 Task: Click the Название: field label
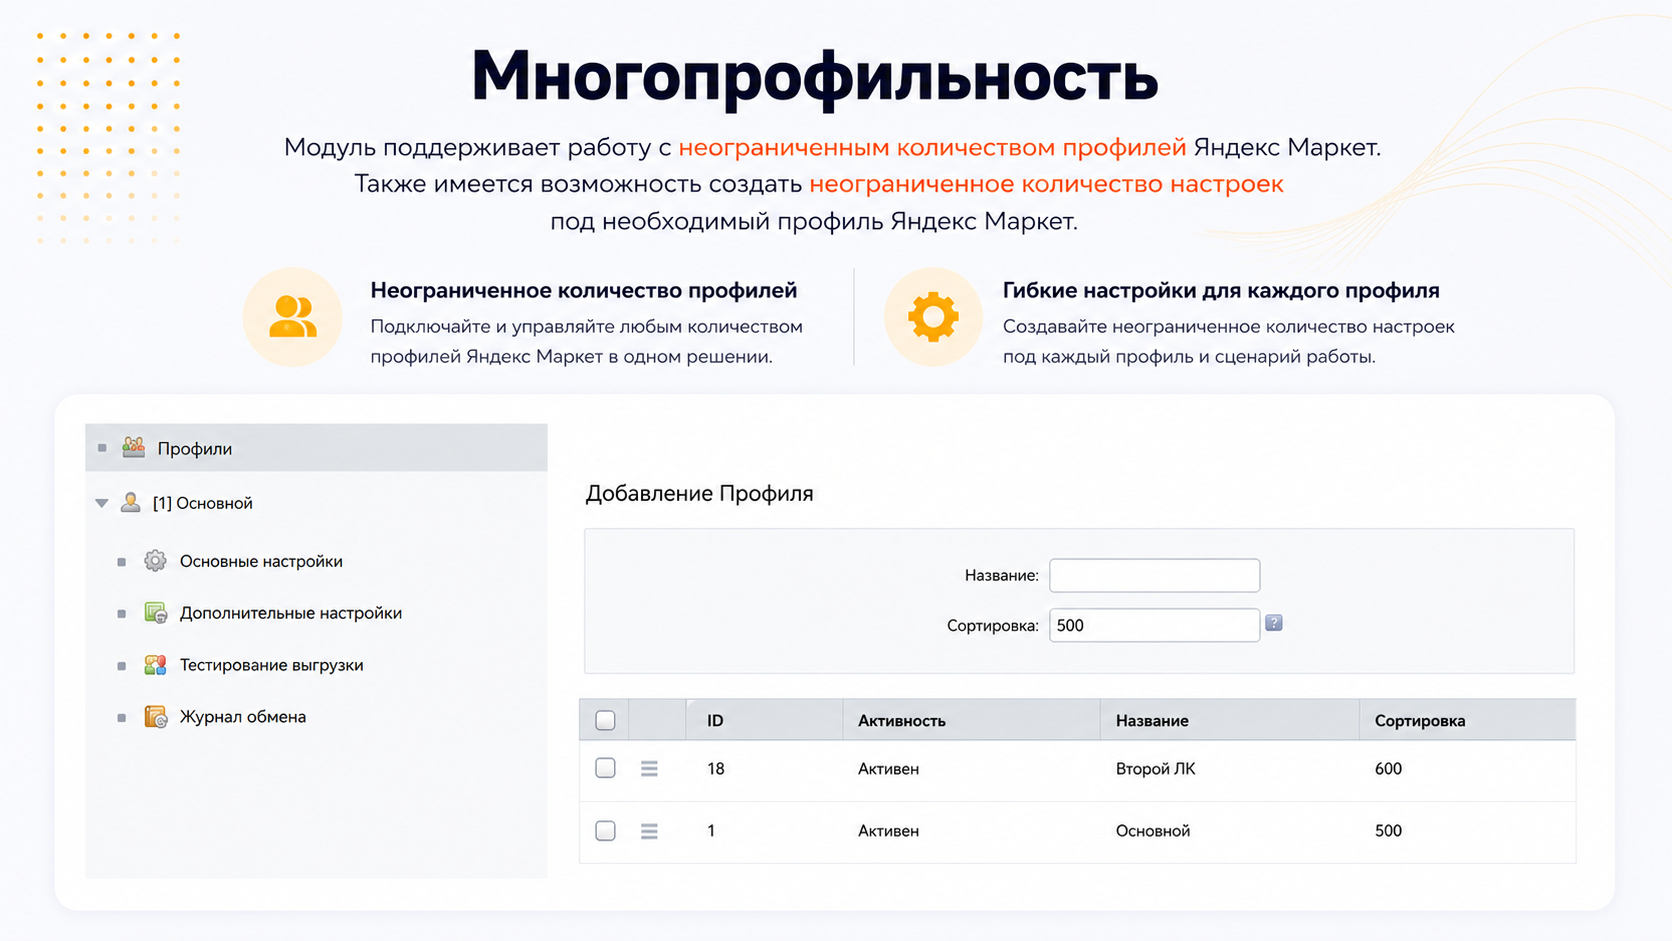(1001, 575)
